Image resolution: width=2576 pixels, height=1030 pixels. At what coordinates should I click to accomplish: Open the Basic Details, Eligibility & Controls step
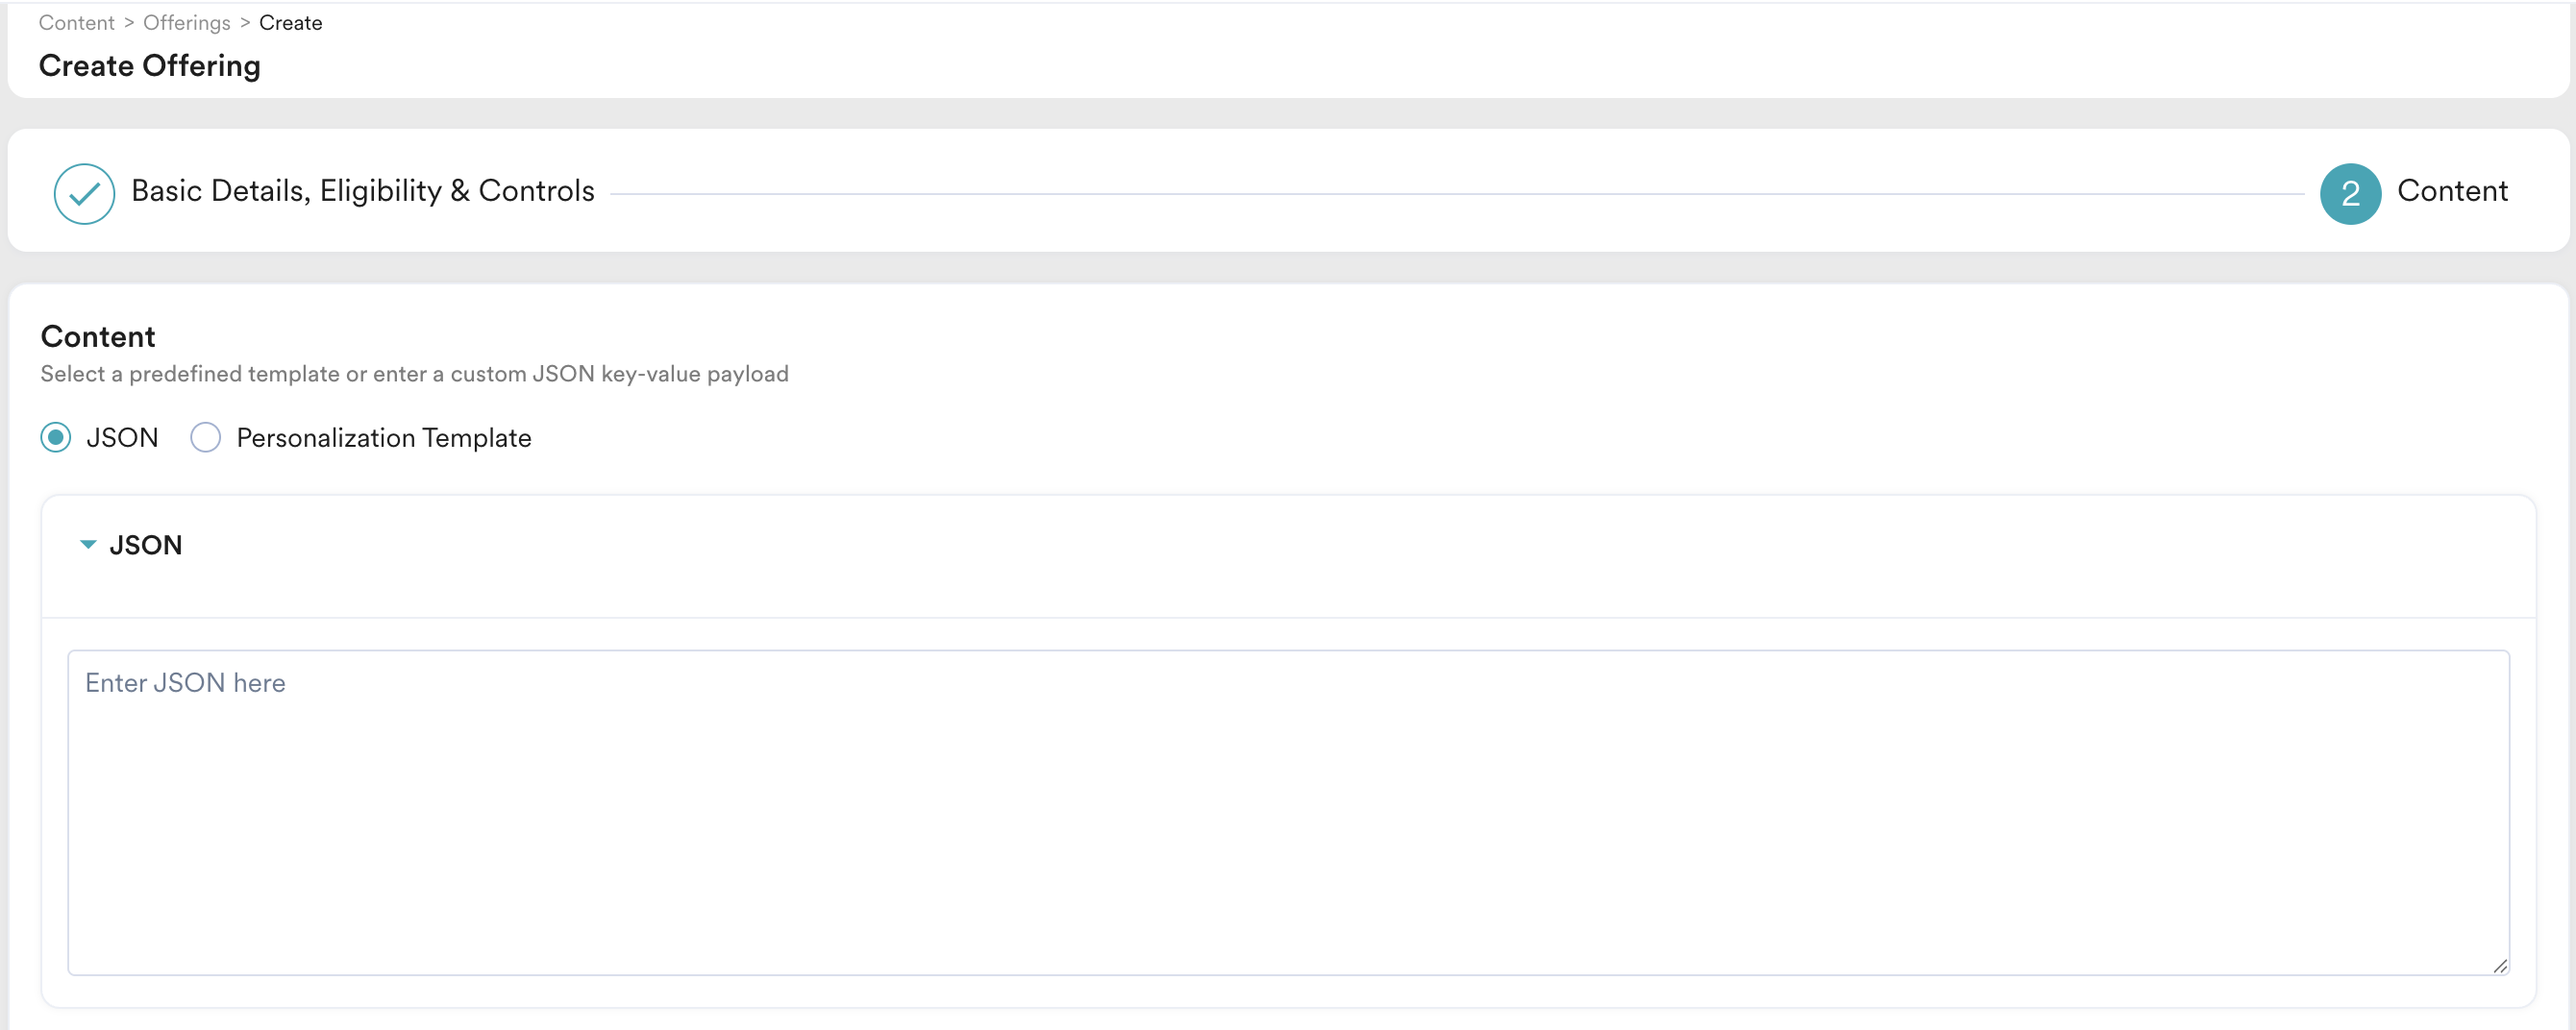(x=362, y=191)
